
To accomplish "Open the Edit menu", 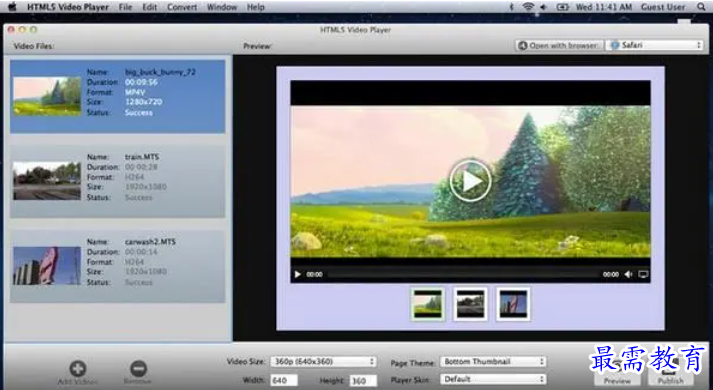I will pos(149,7).
